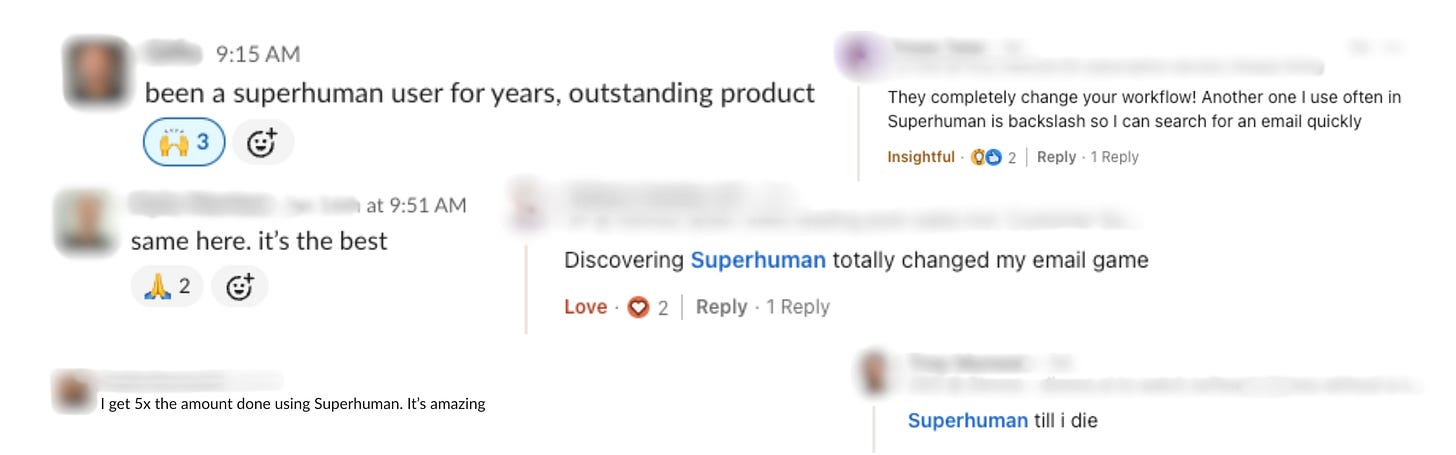
Task: Reply to the "email game" comment
Action: point(721,307)
